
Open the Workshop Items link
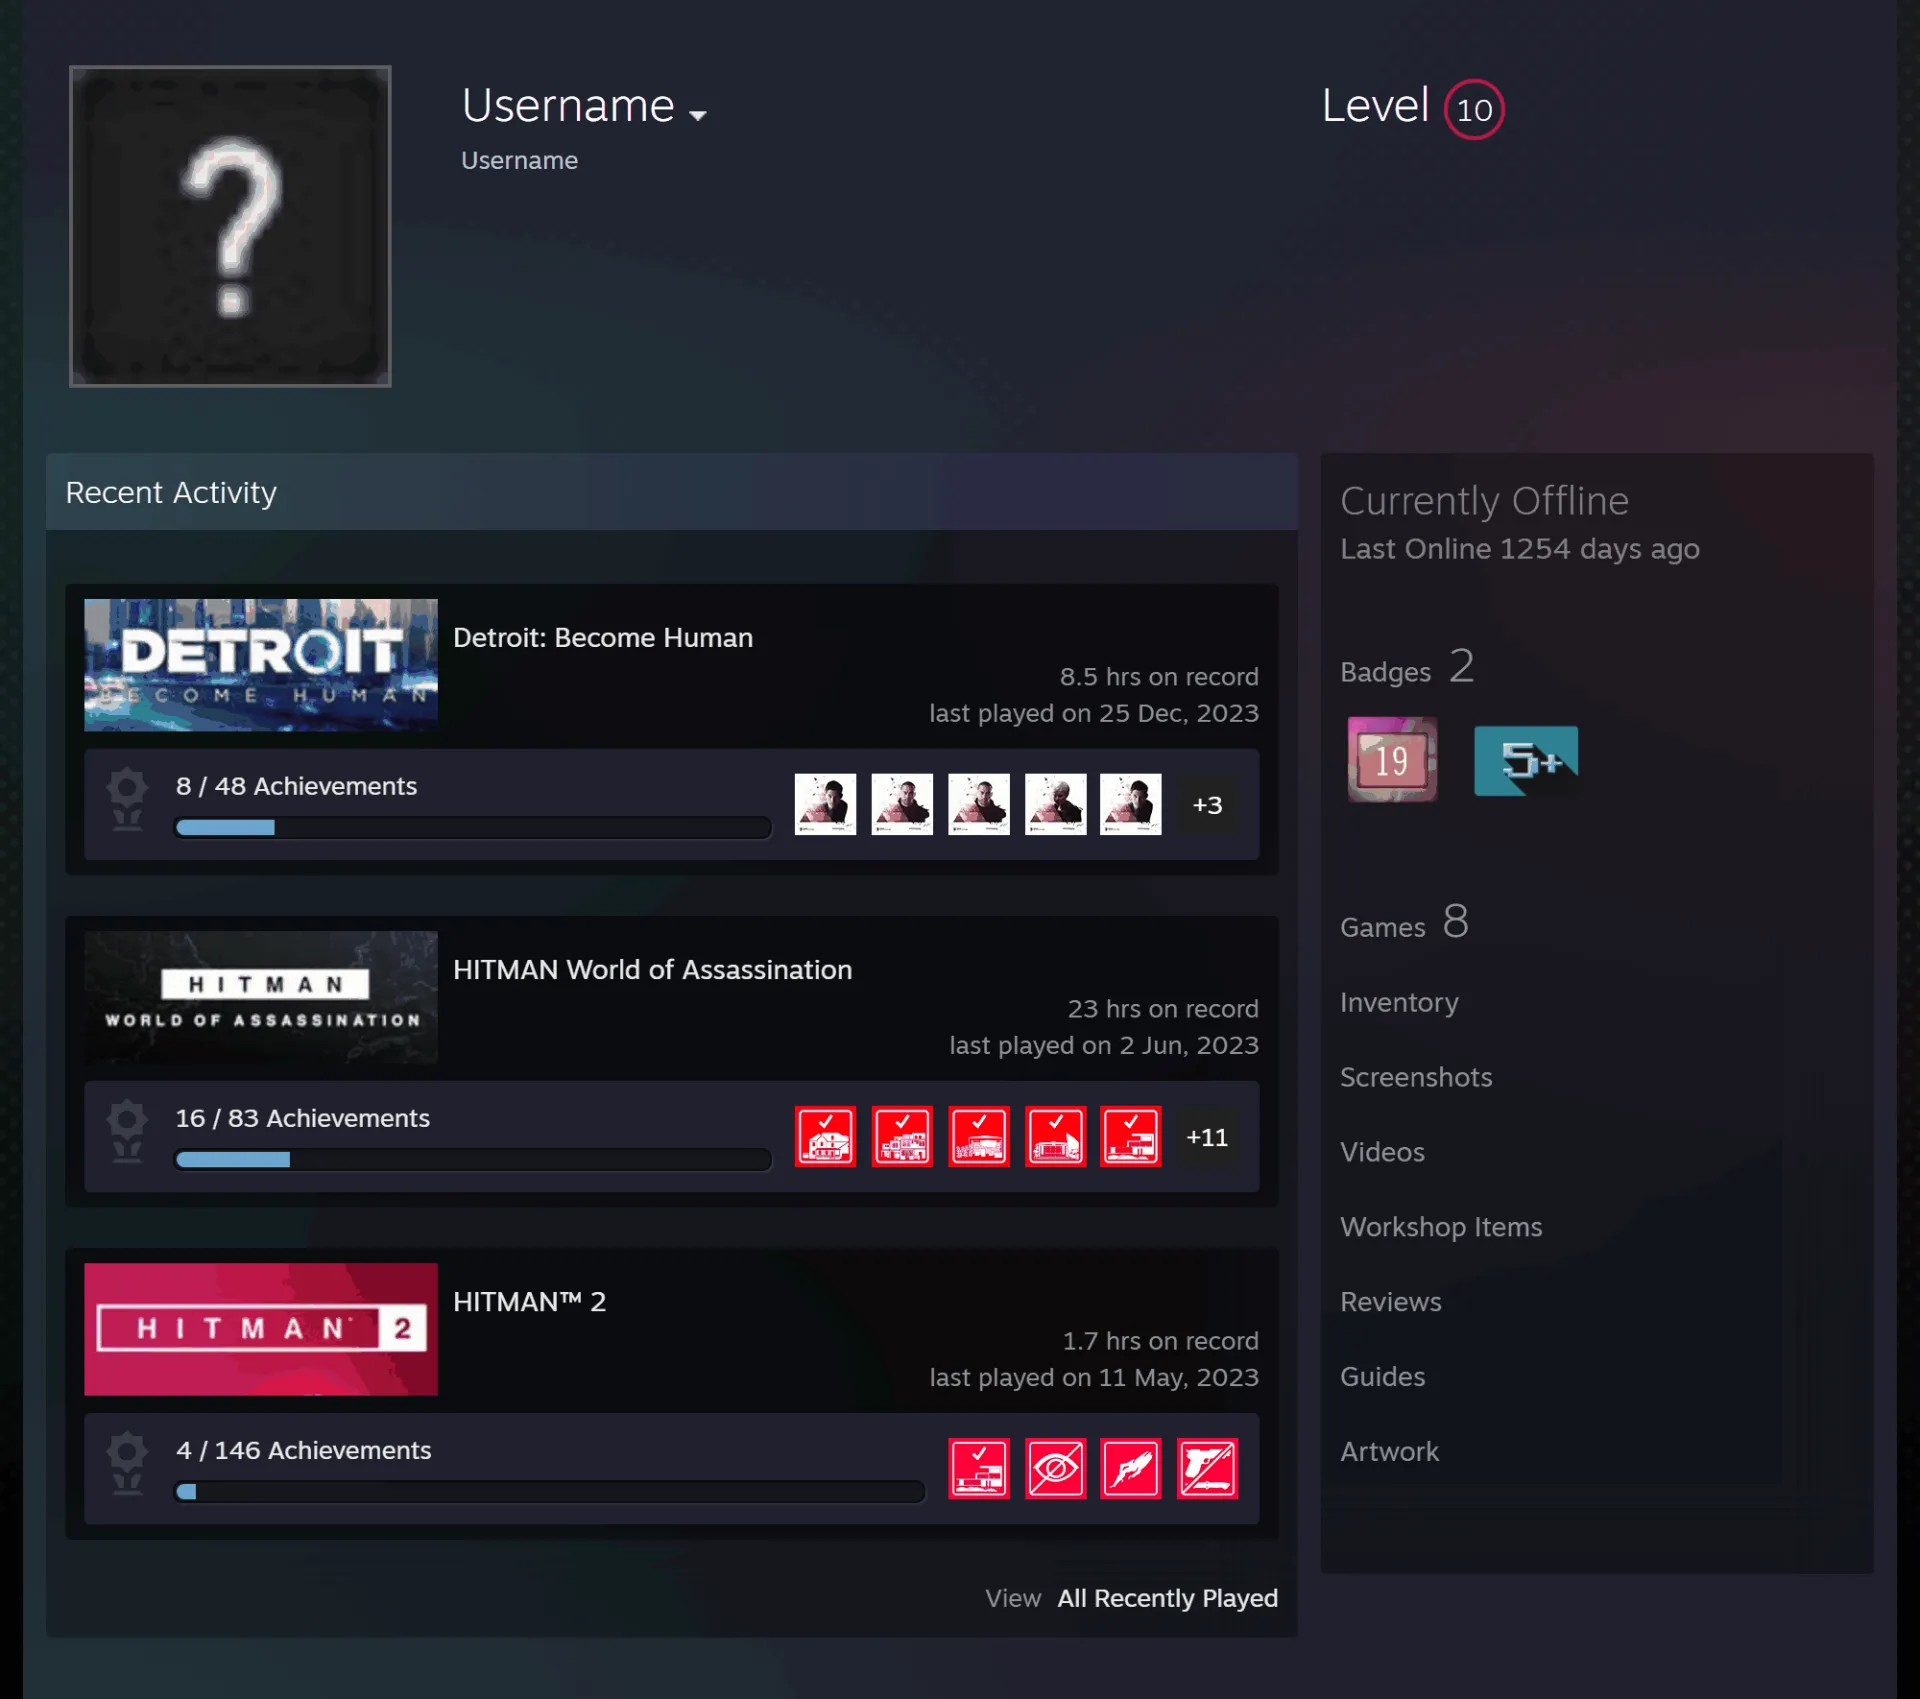click(x=1441, y=1227)
